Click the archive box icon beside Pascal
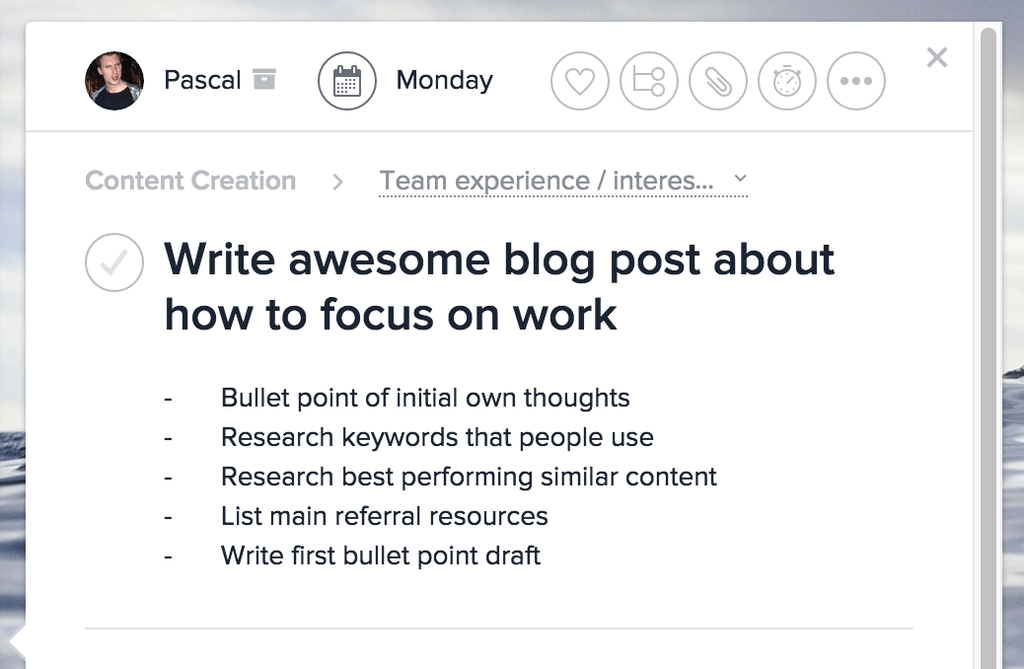This screenshot has width=1024, height=669. pyautogui.click(x=264, y=78)
